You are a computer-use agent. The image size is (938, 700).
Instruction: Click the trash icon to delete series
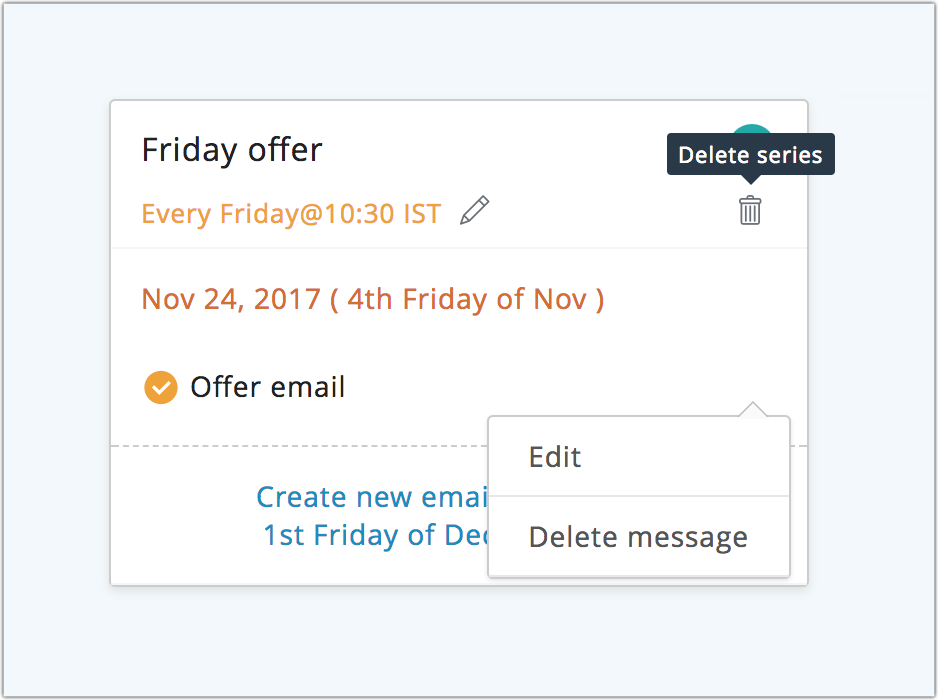pos(750,211)
